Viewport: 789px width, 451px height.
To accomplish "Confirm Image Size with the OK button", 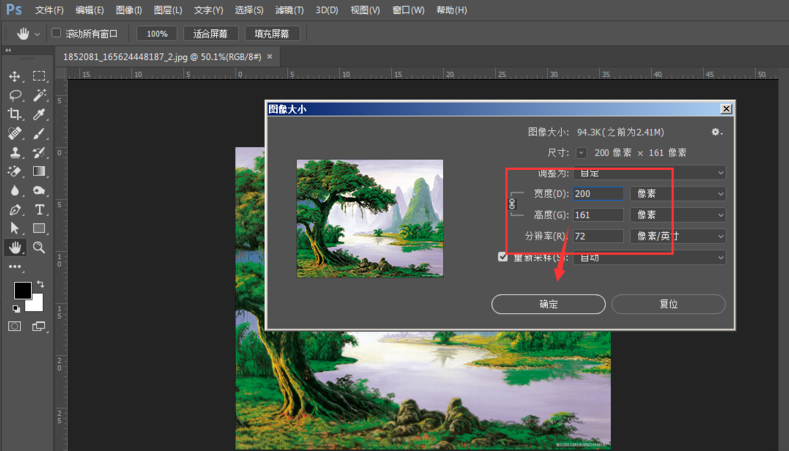I will [548, 304].
